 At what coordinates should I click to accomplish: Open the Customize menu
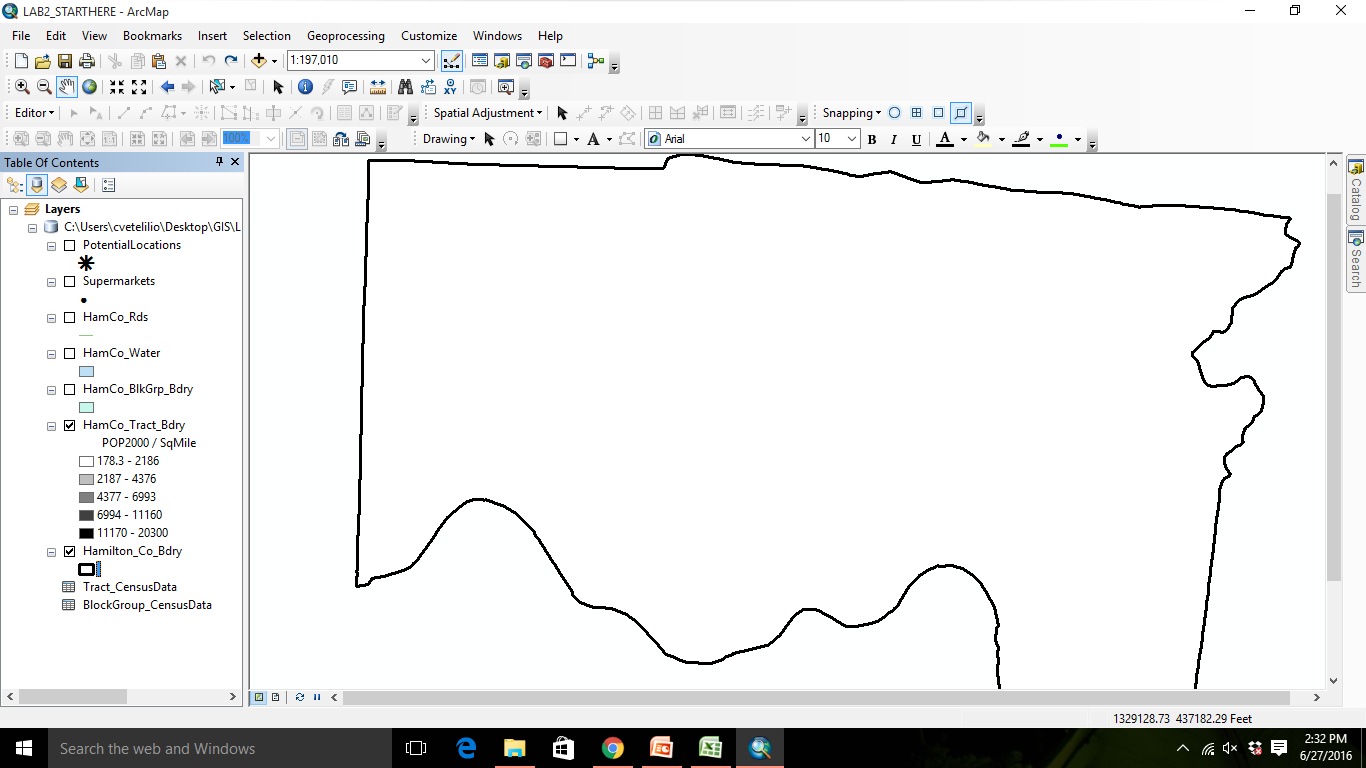pos(429,36)
